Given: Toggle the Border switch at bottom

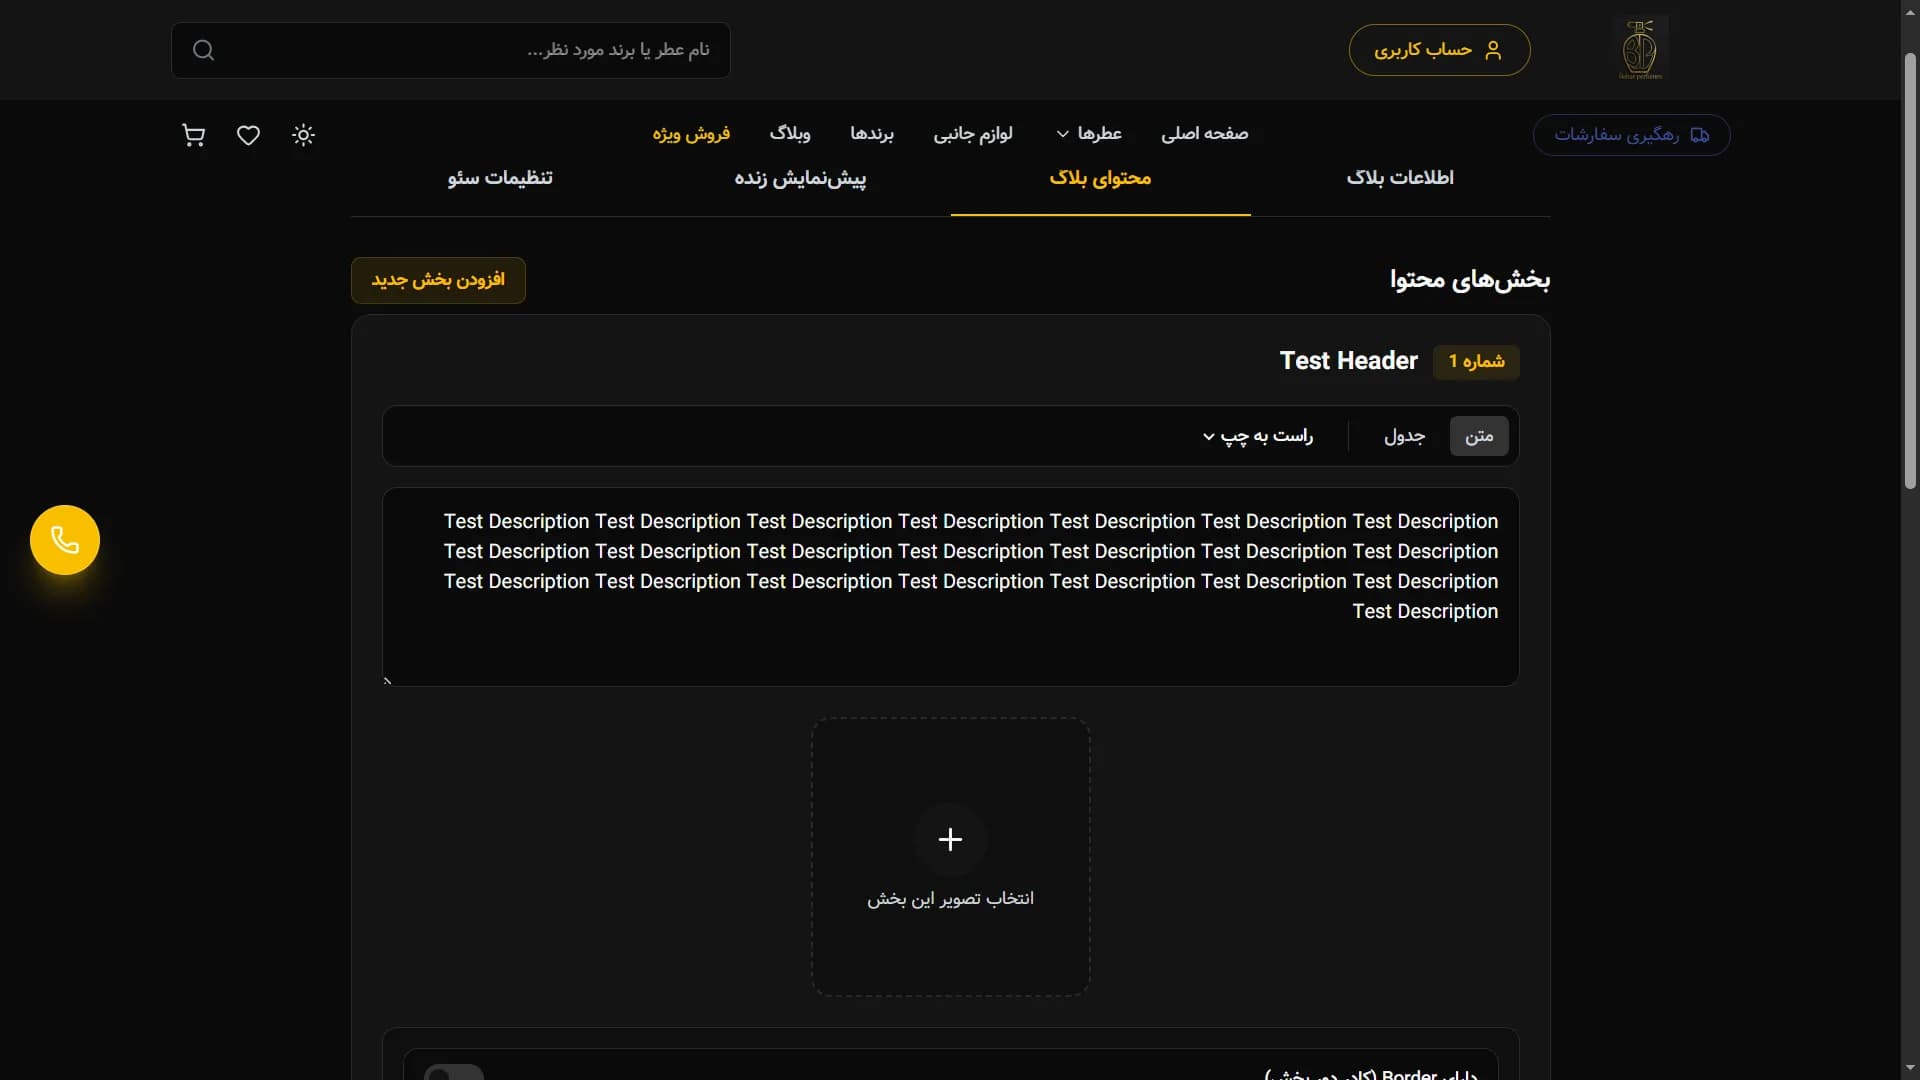Looking at the screenshot, I should 454,1074.
